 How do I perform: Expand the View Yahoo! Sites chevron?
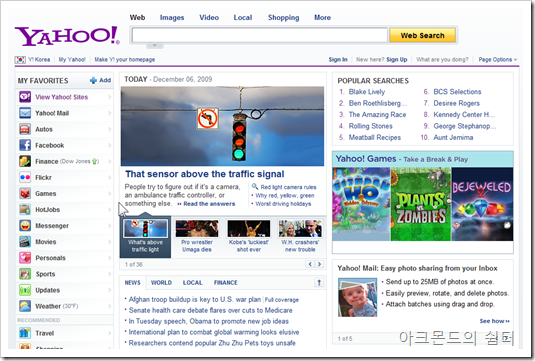click(110, 97)
